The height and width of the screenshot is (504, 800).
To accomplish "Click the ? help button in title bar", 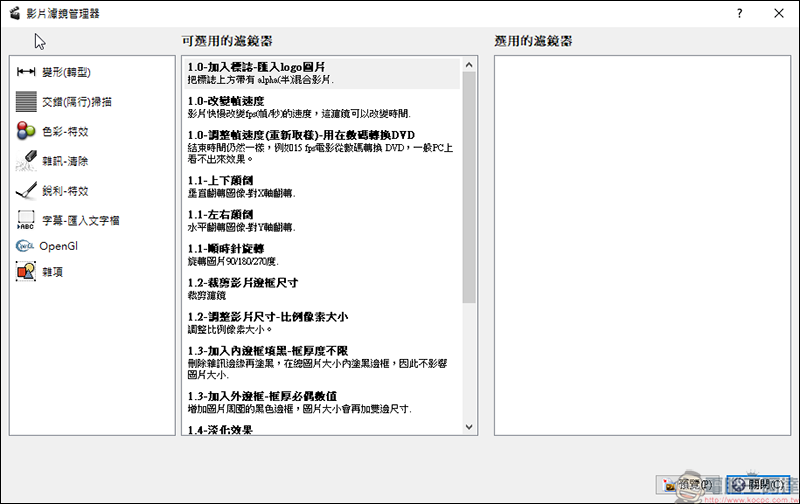I will click(739, 13).
